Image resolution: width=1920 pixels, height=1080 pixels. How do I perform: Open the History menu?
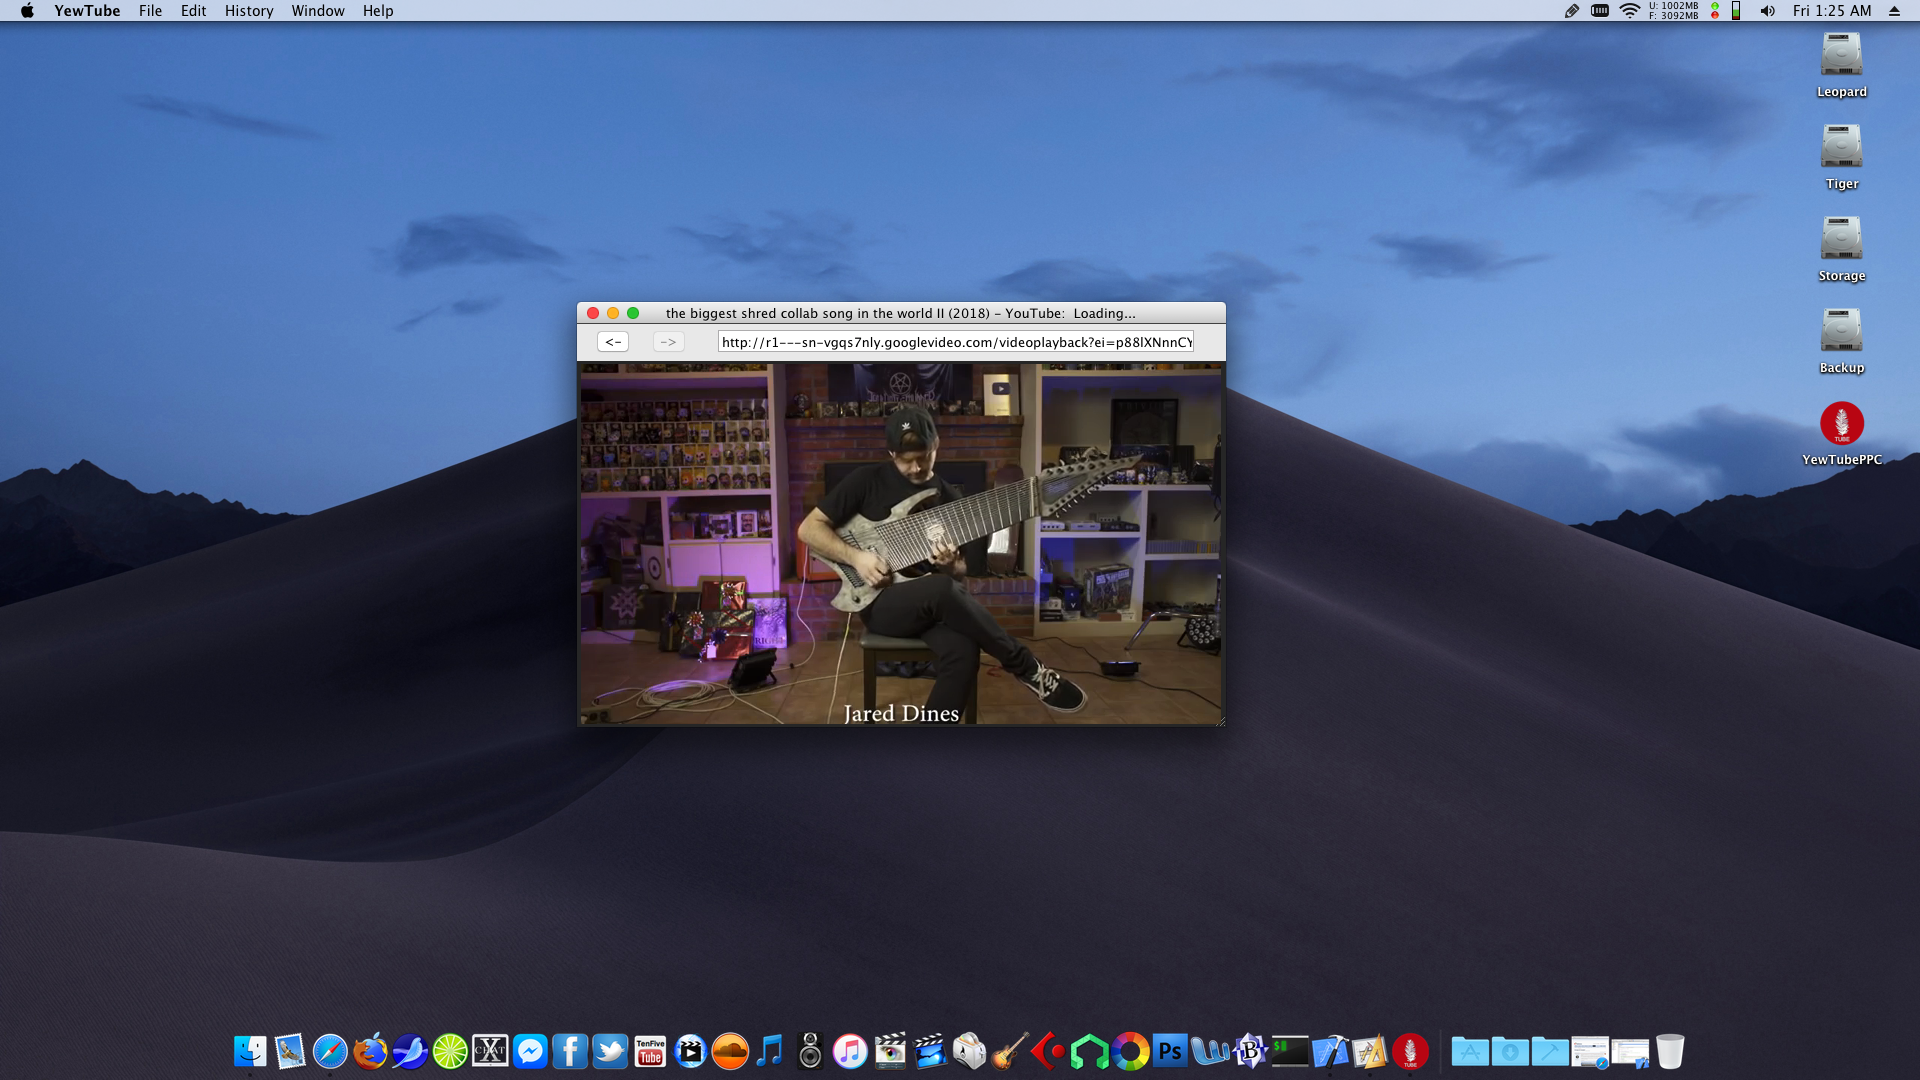click(248, 11)
